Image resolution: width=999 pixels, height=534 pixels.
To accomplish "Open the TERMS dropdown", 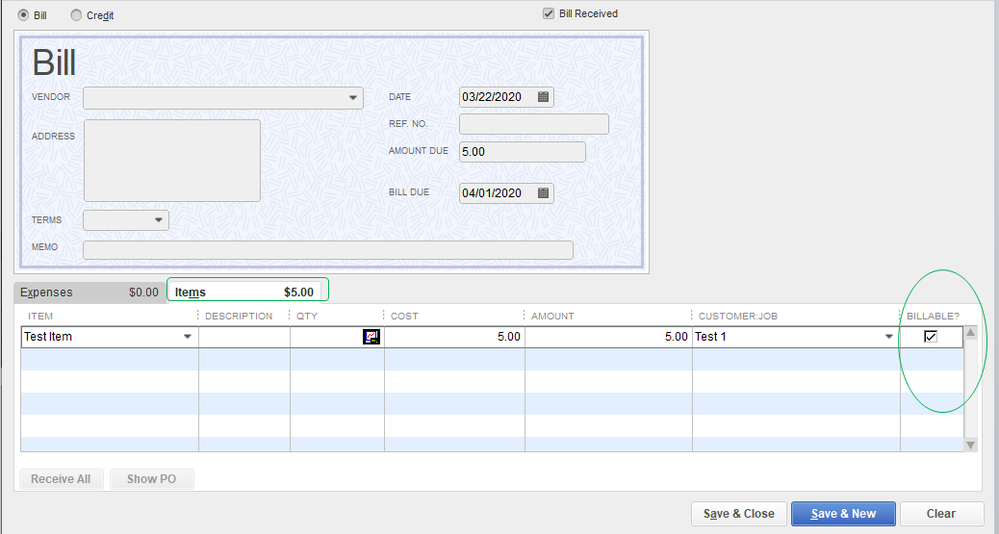I will [159, 220].
